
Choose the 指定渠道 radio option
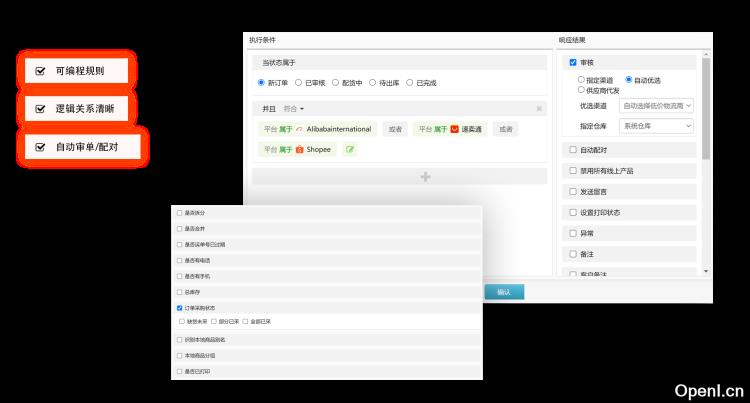click(x=581, y=79)
